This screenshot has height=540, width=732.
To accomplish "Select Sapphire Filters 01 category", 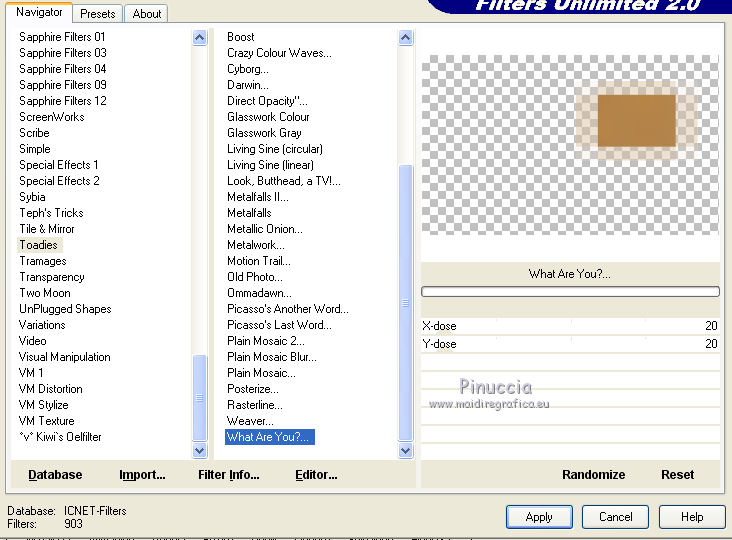I will (x=62, y=37).
